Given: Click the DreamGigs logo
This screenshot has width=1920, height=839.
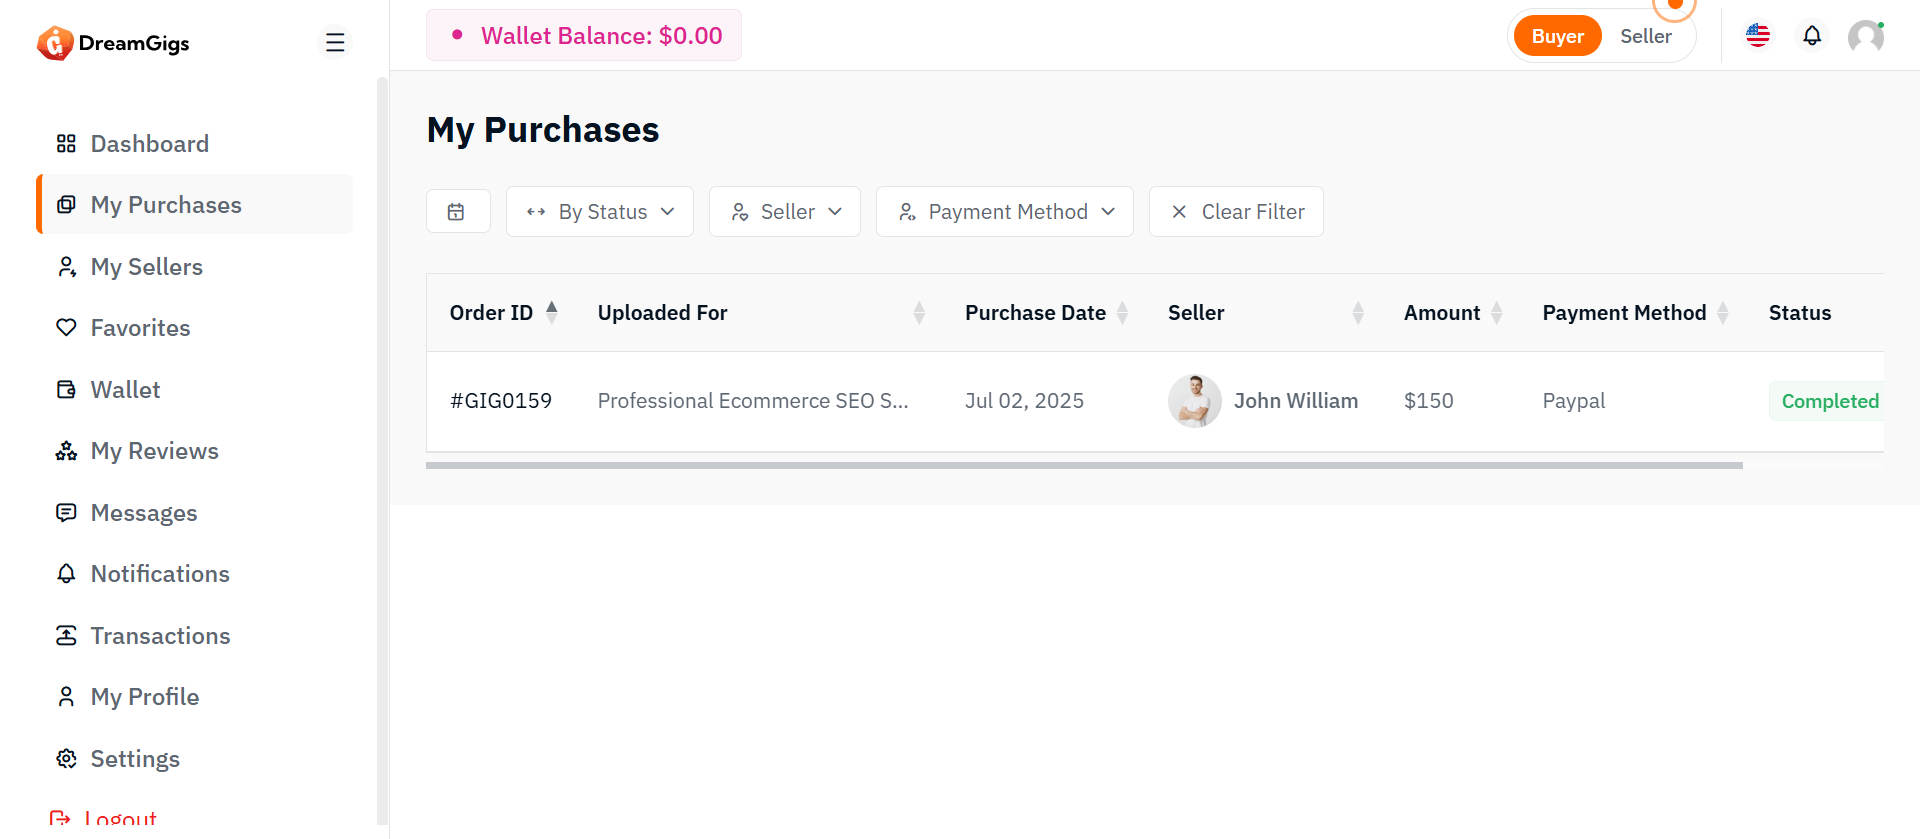Looking at the screenshot, I should tap(113, 43).
